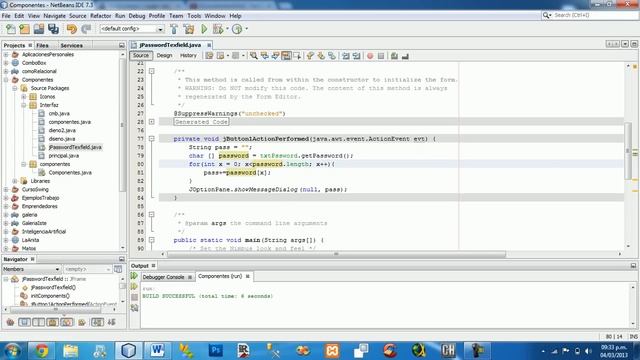Collapse the jButton1ActionPerformed method fold

point(151,139)
